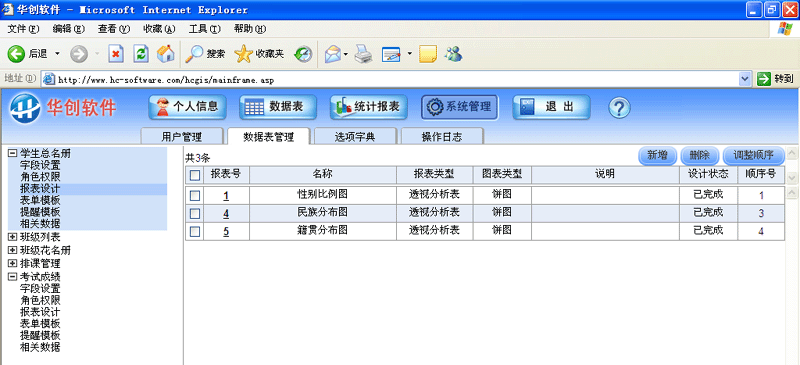Click the IE Stop button icon

116,54
